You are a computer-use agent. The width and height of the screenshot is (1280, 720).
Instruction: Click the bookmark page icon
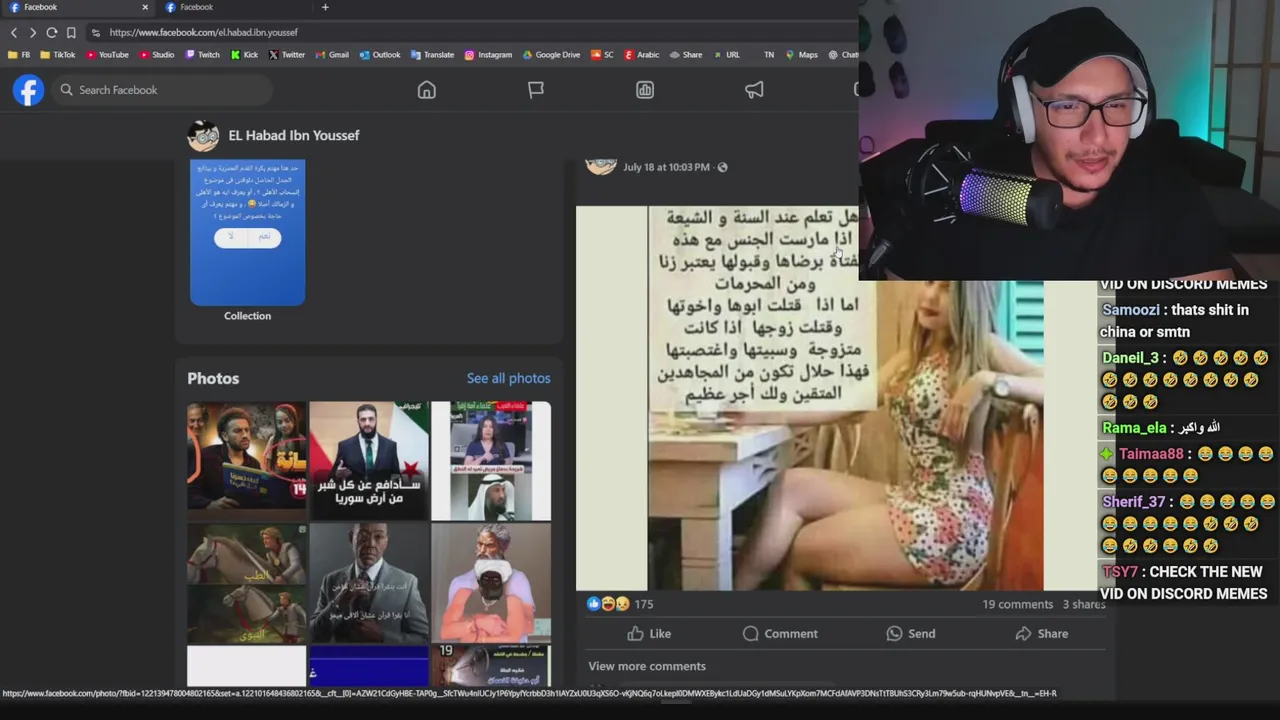[71, 32]
